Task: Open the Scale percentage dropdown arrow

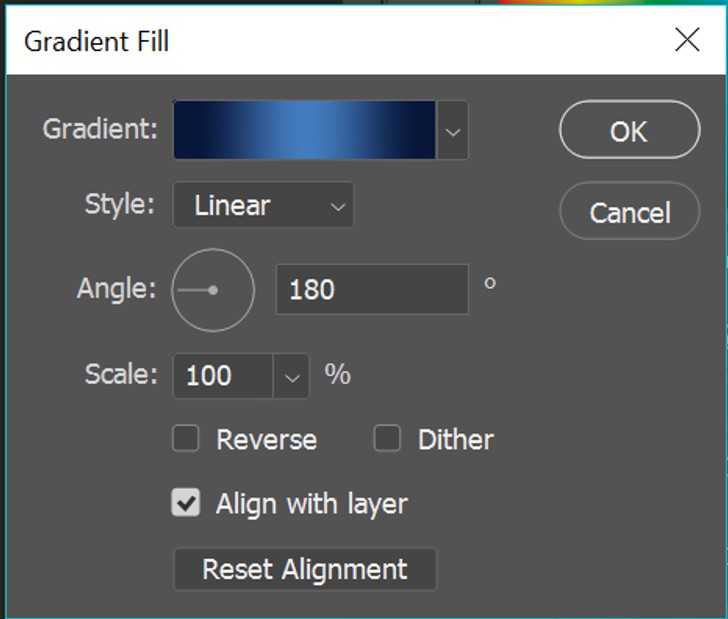Action: 292,376
